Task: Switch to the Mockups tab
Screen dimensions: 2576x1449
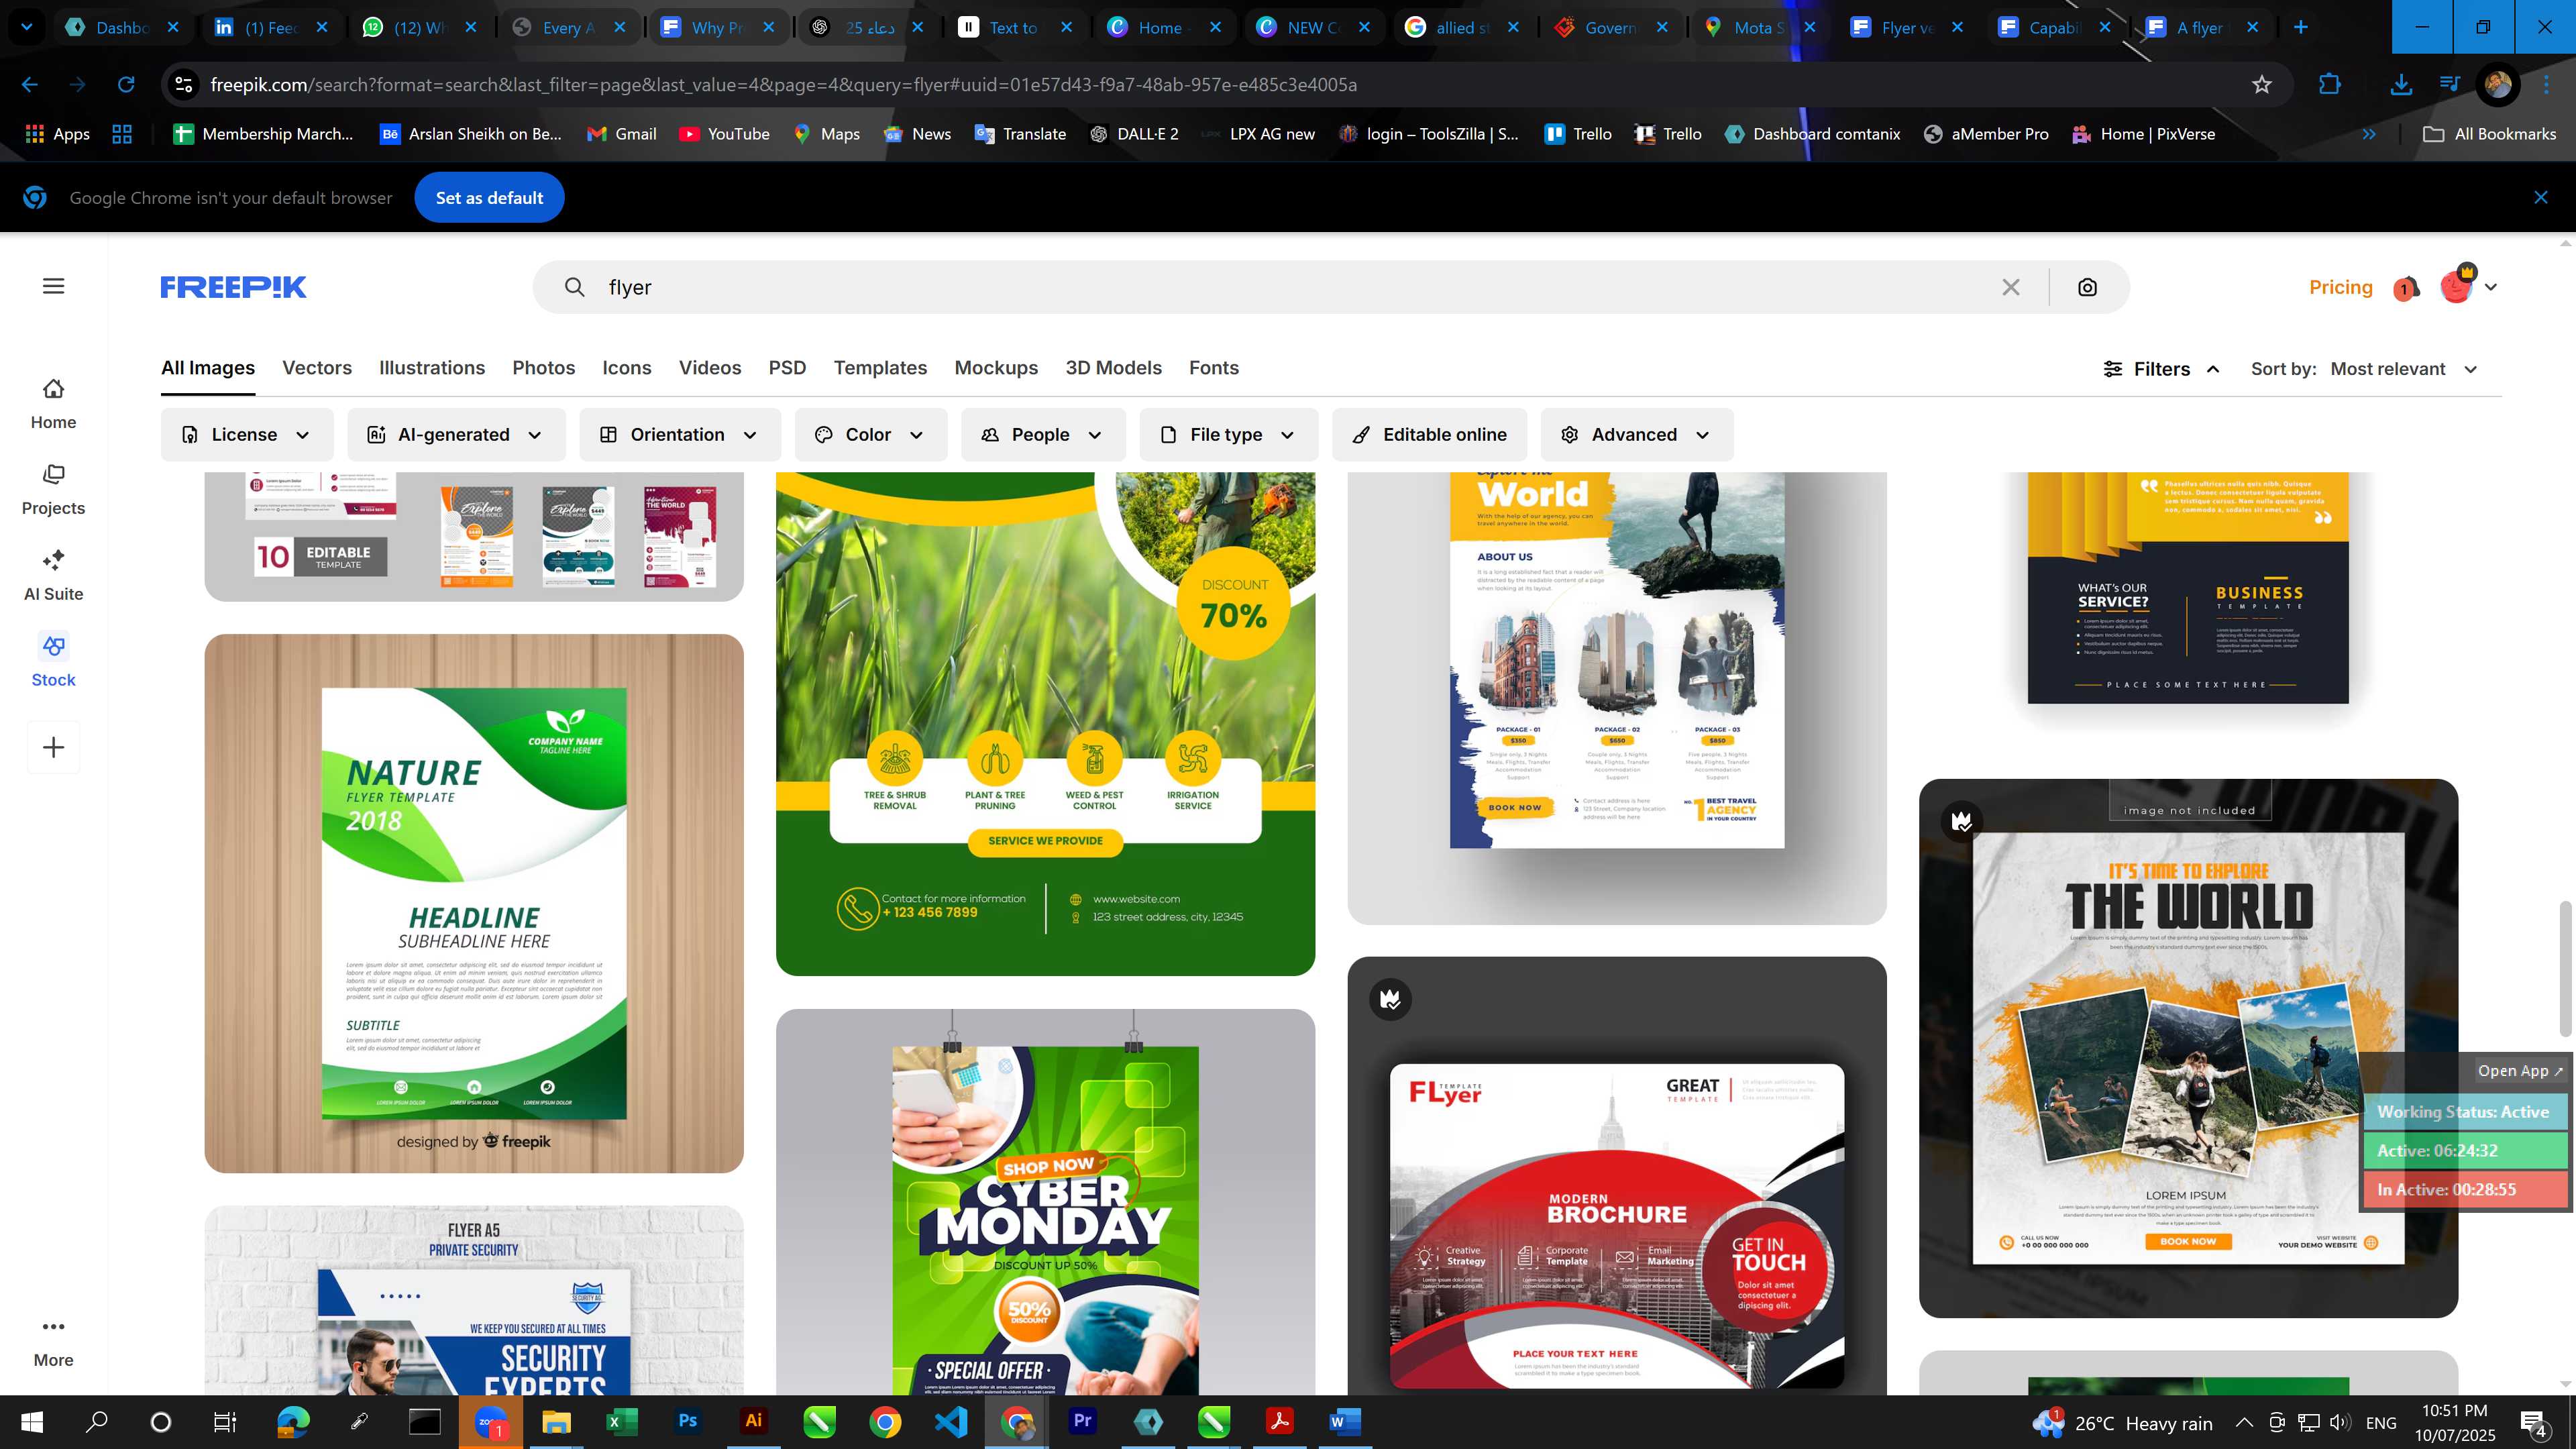Action: [996, 368]
